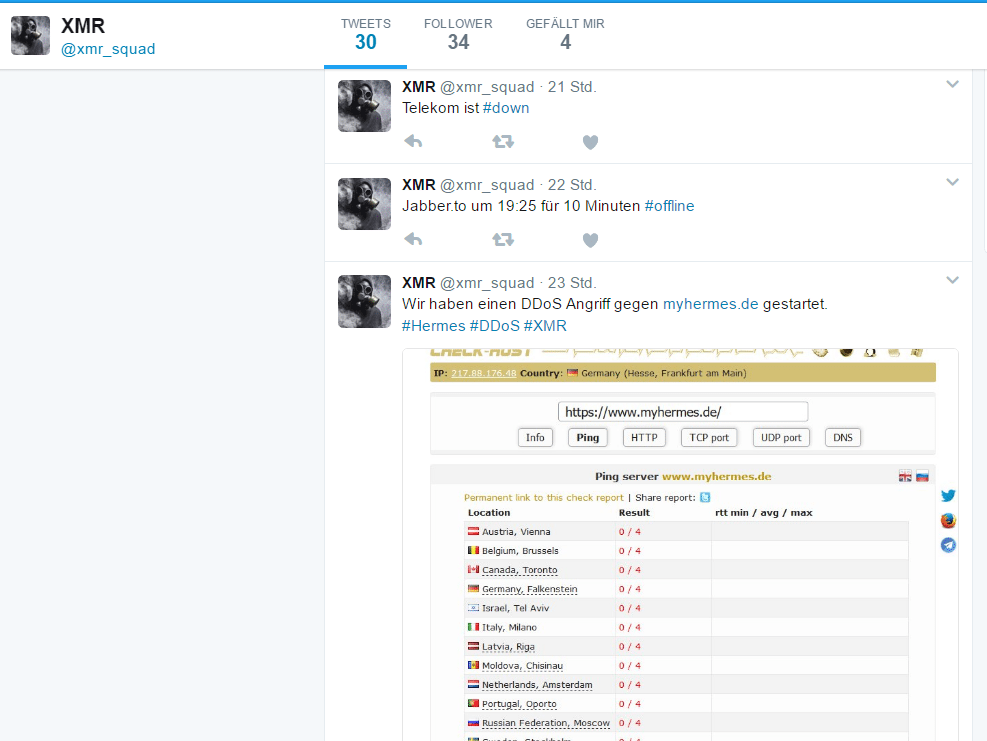Select the Italy, Milano row
This screenshot has height=741, width=987.
(x=686, y=627)
